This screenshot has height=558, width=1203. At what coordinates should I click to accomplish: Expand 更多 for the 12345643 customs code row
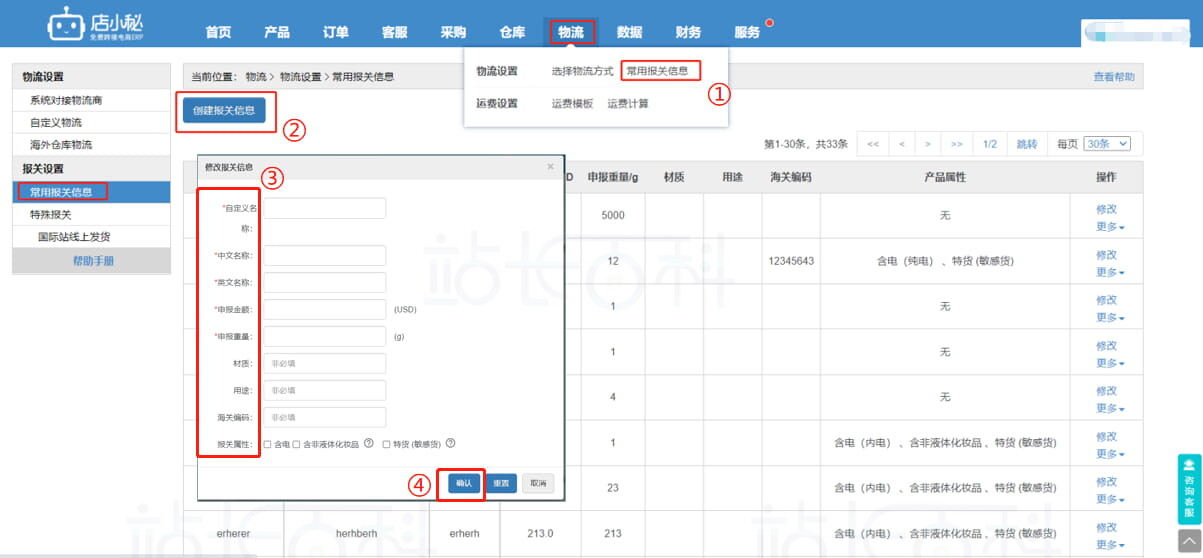tap(1110, 272)
